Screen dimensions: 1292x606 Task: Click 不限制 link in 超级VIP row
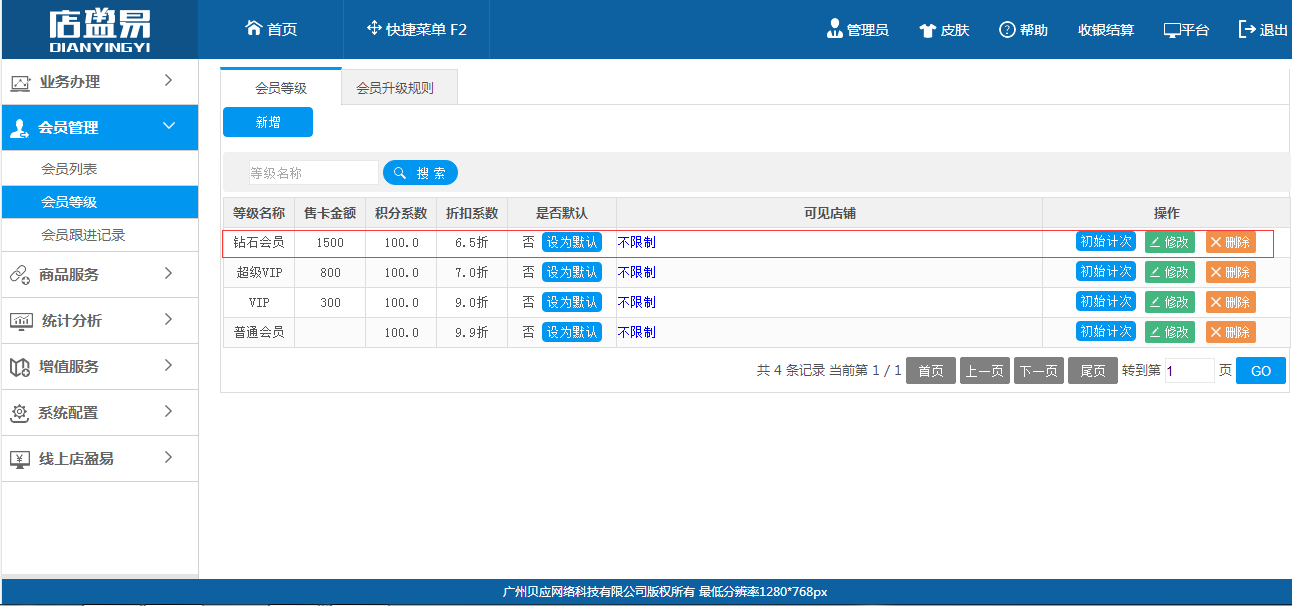tap(637, 272)
